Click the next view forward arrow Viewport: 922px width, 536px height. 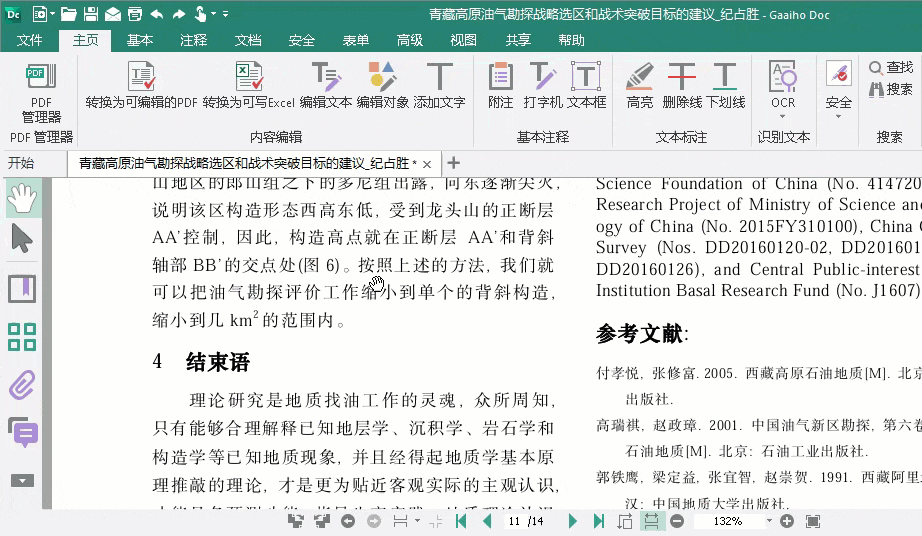click(x=374, y=521)
